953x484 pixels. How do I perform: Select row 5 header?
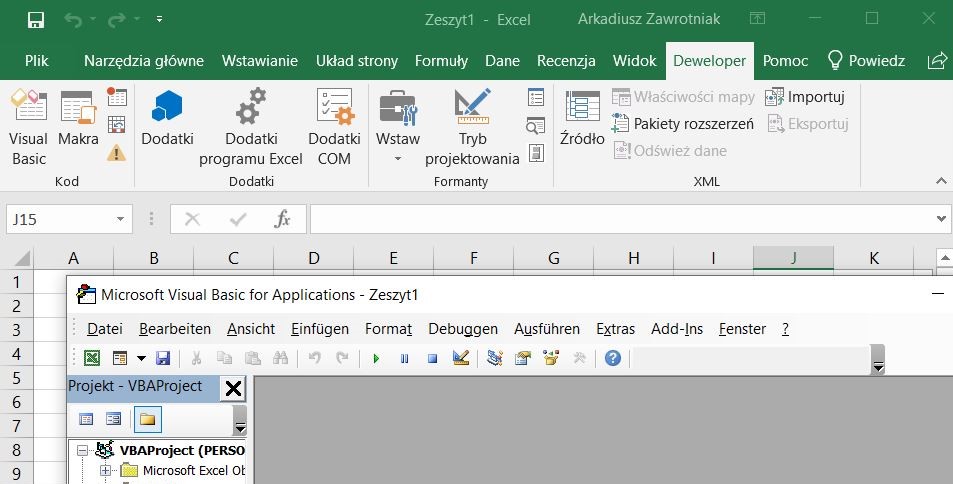[16, 378]
